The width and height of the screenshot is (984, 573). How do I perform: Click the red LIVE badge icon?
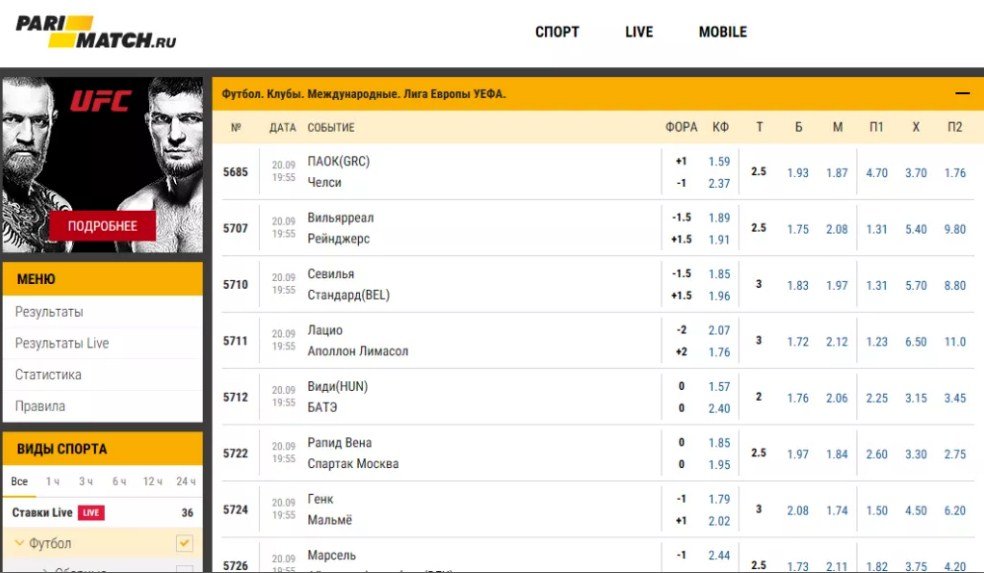91,513
